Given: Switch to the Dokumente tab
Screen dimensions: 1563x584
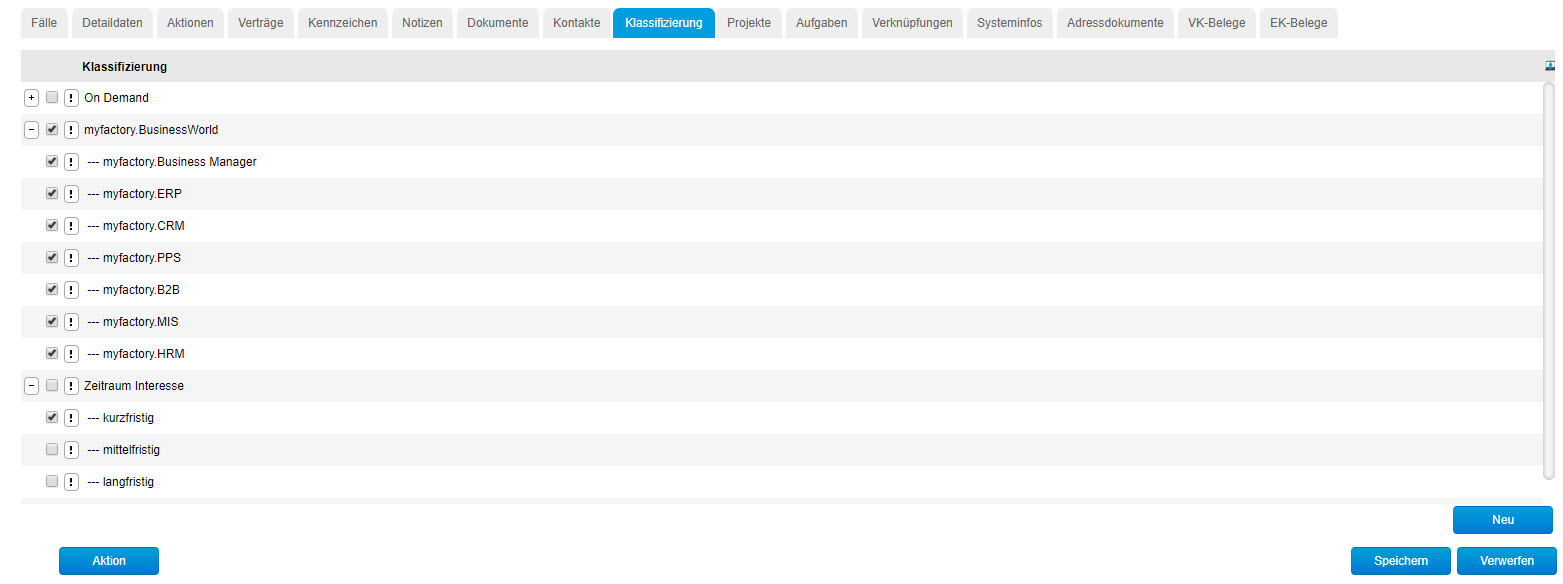Looking at the screenshot, I should click(x=498, y=23).
